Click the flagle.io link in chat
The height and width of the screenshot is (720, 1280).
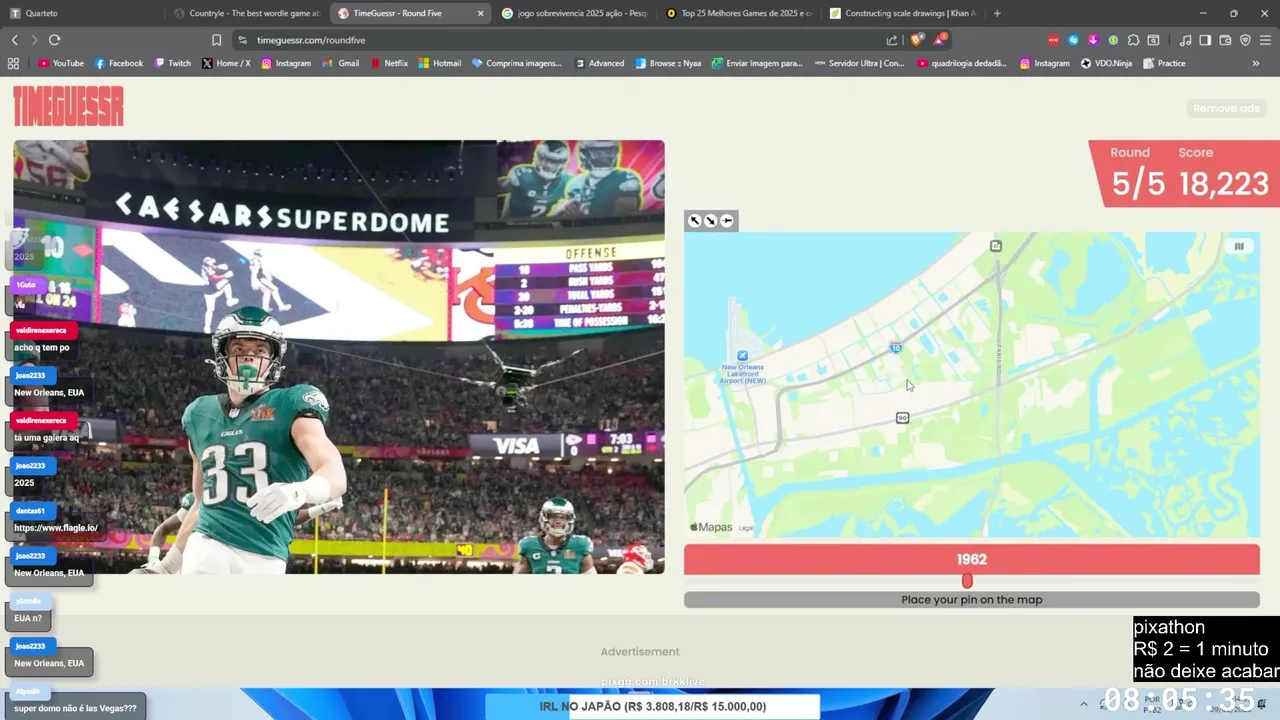[56, 528]
